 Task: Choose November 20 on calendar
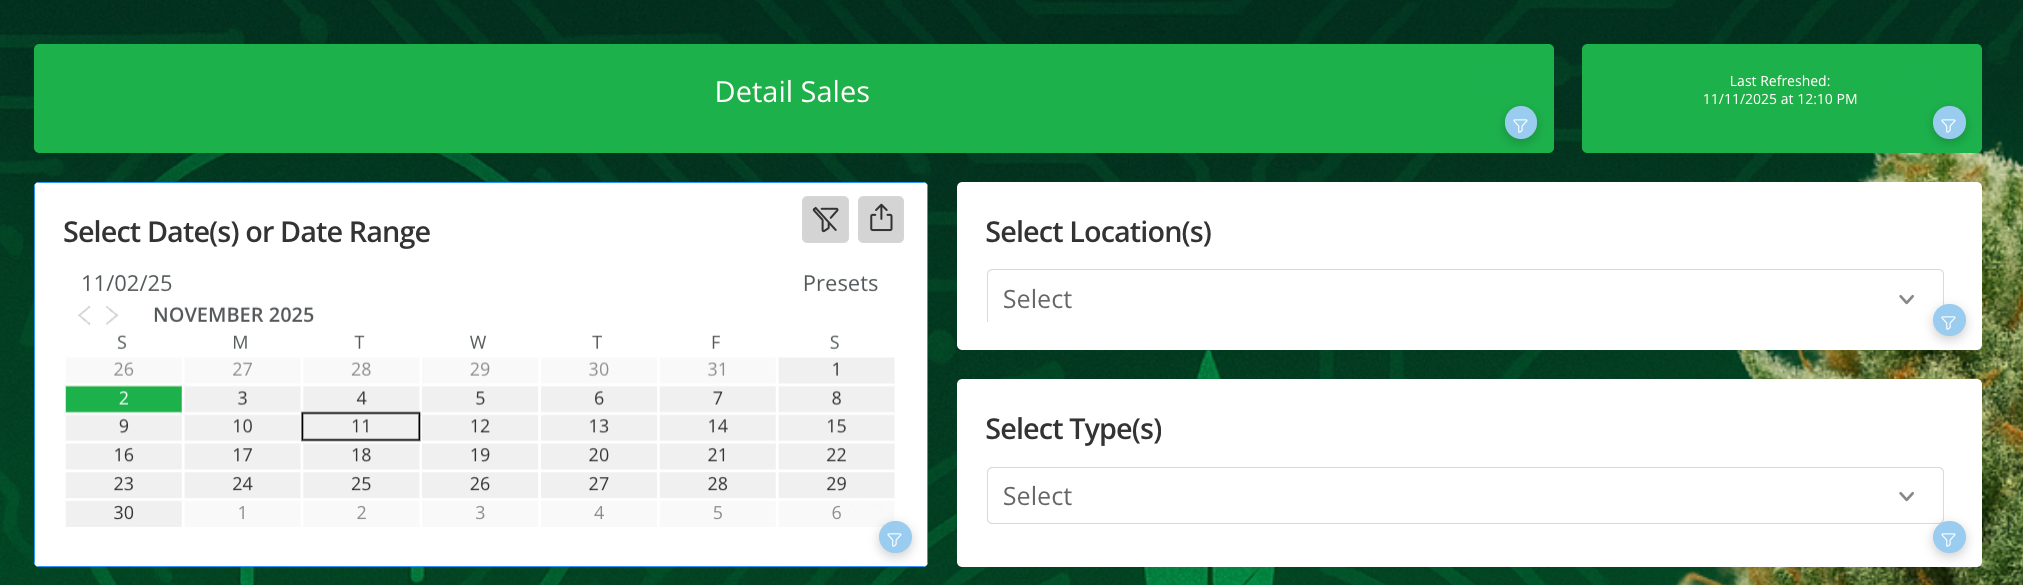[x=598, y=455]
